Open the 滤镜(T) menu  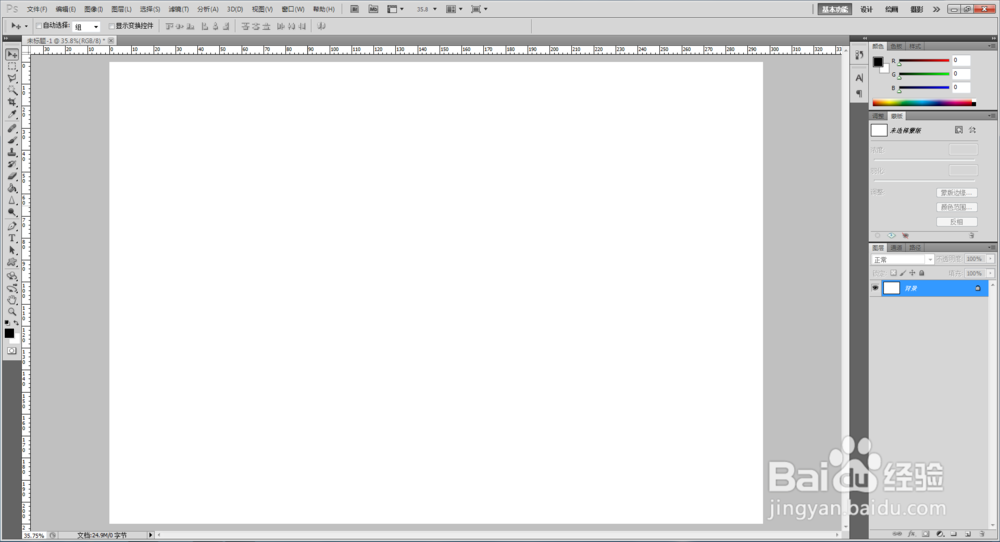(179, 10)
